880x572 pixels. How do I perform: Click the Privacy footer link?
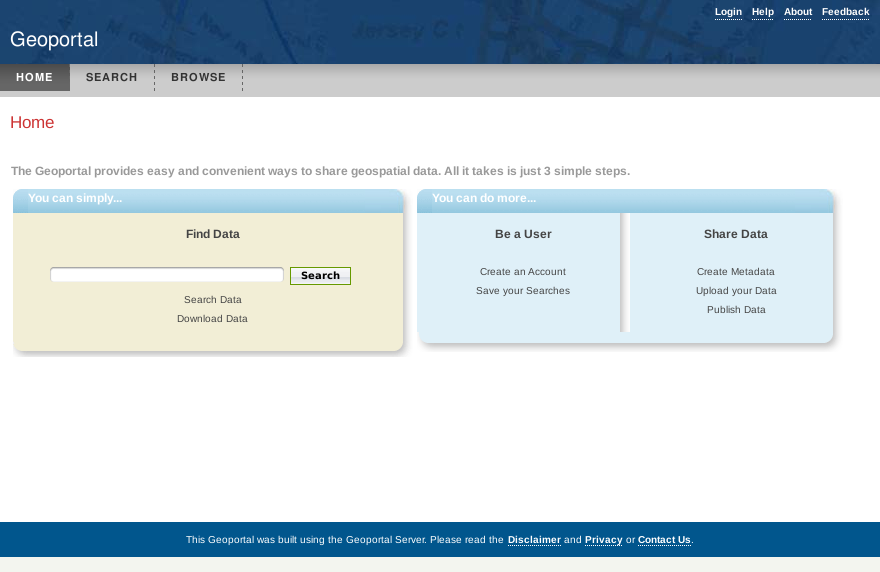pyautogui.click(x=603, y=540)
